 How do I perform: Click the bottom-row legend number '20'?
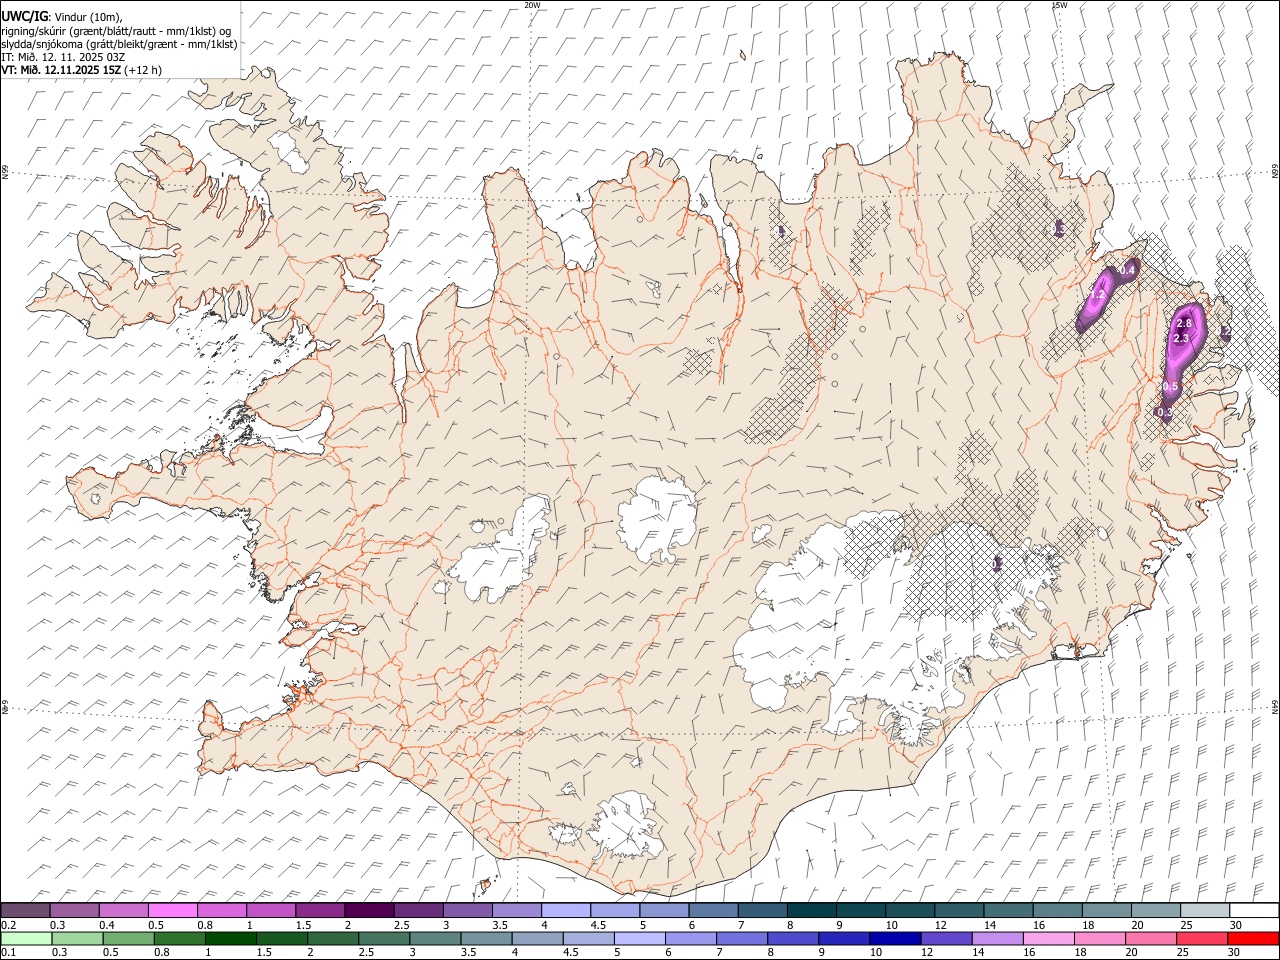tap(1130, 953)
